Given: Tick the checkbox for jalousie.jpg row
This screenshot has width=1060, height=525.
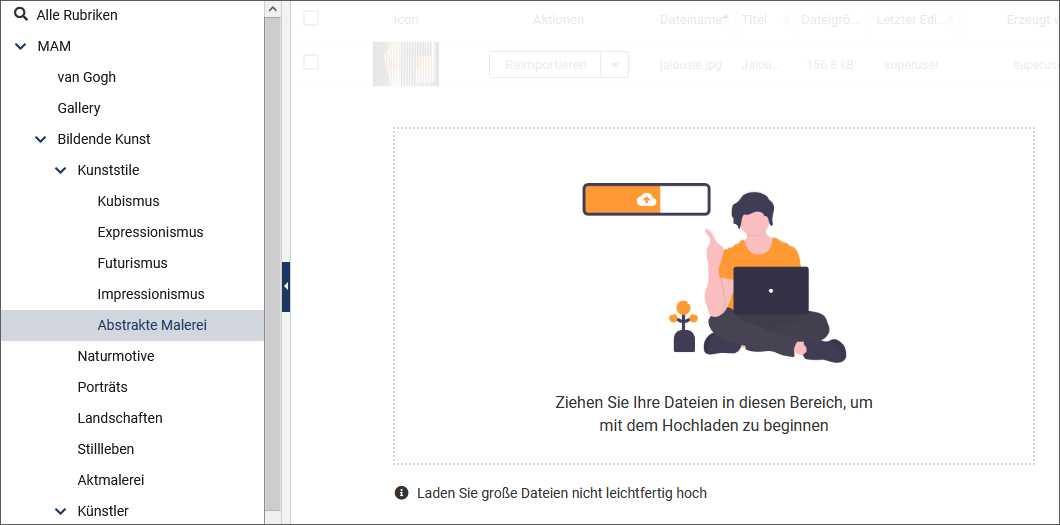Looking at the screenshot, I should 310,62.
